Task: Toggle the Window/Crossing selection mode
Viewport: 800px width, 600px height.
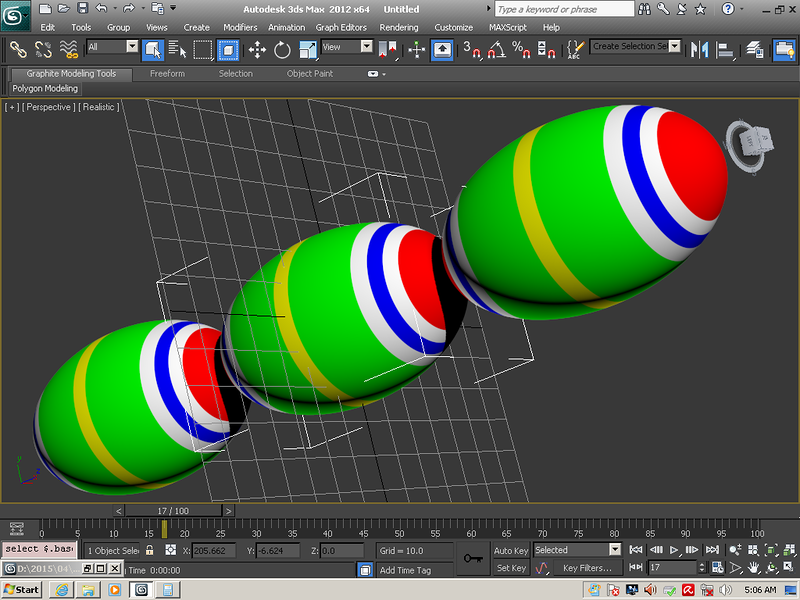Action: coord(229,49)
